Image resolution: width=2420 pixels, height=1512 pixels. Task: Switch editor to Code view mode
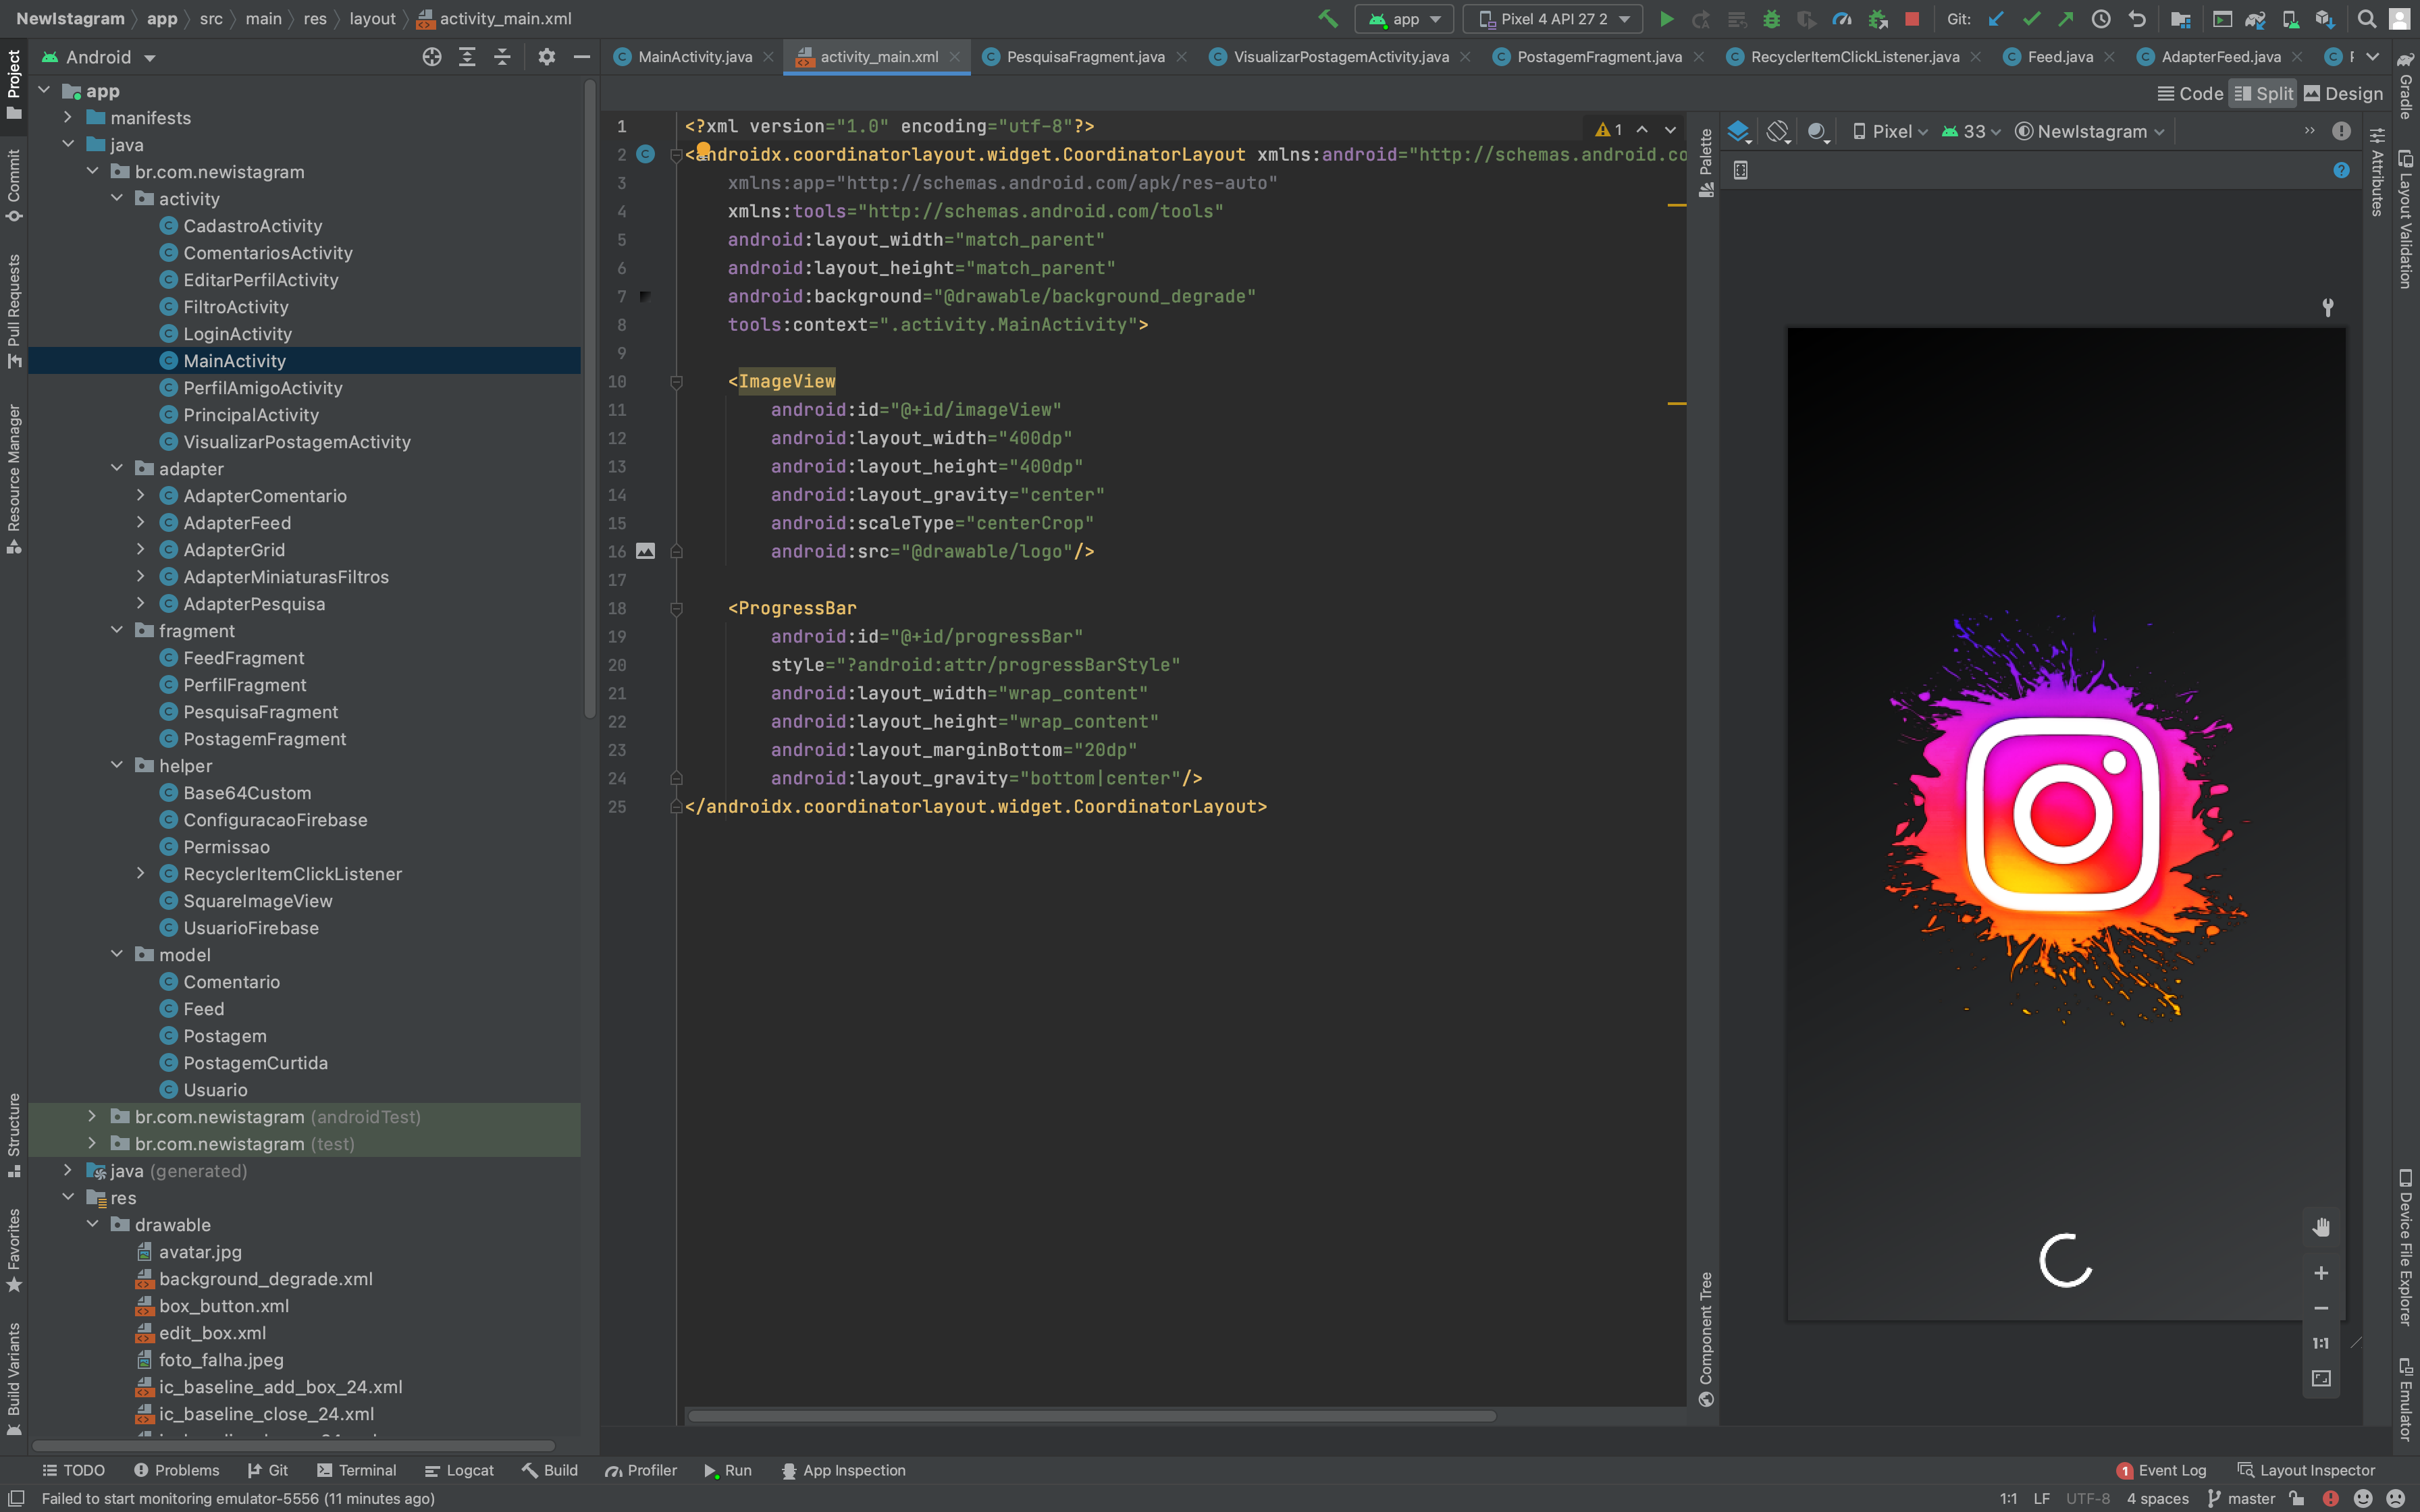[2191, 93]
